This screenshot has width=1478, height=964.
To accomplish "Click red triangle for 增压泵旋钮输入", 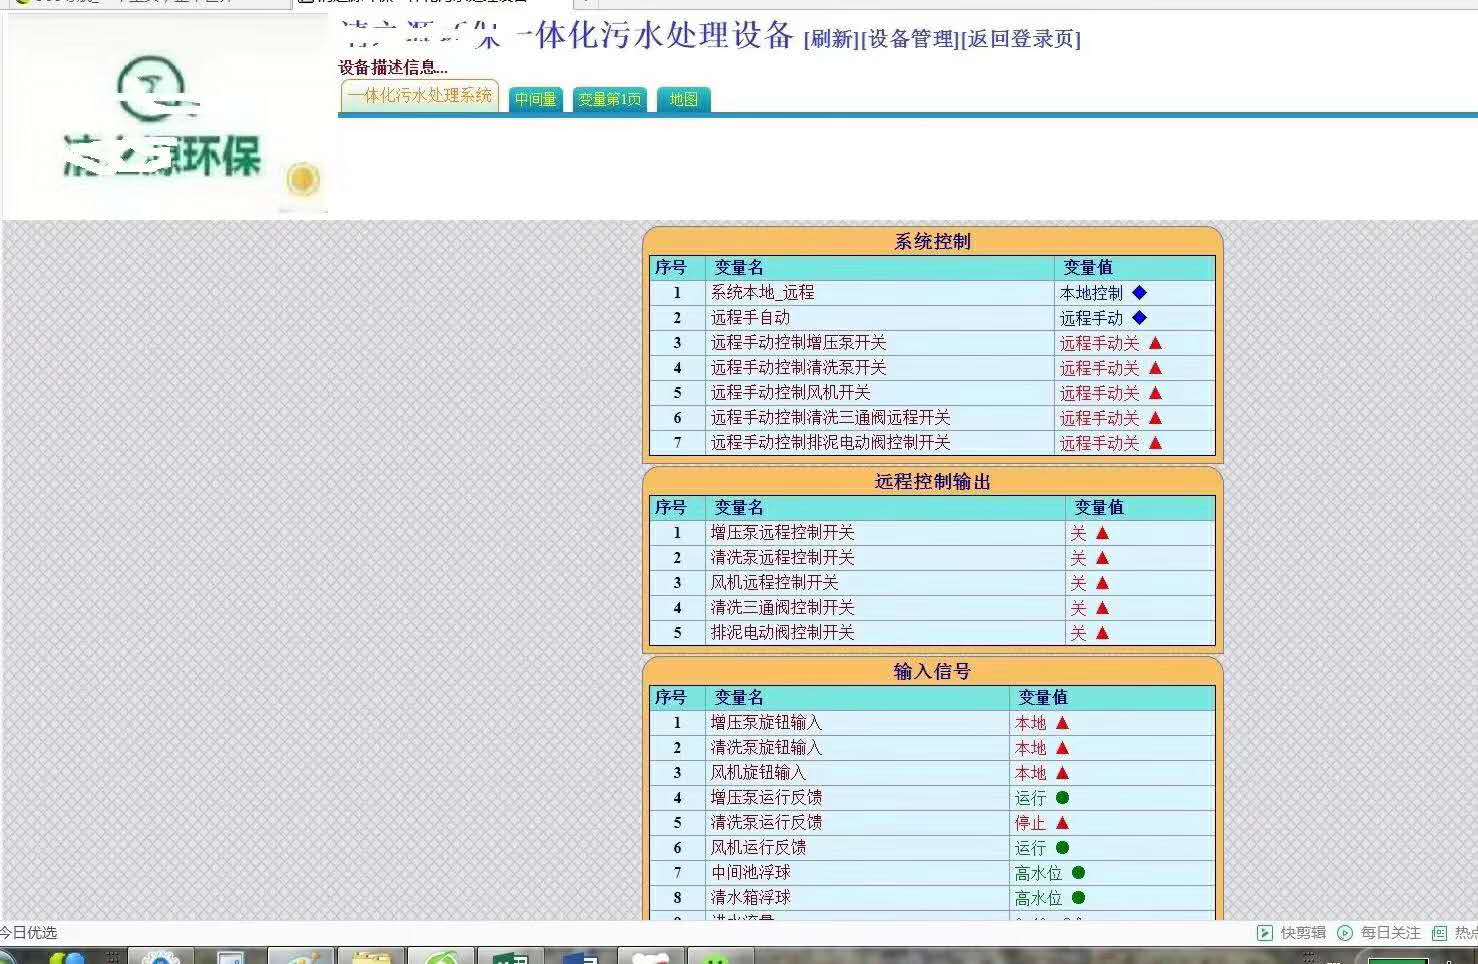I will (1062, 723).
